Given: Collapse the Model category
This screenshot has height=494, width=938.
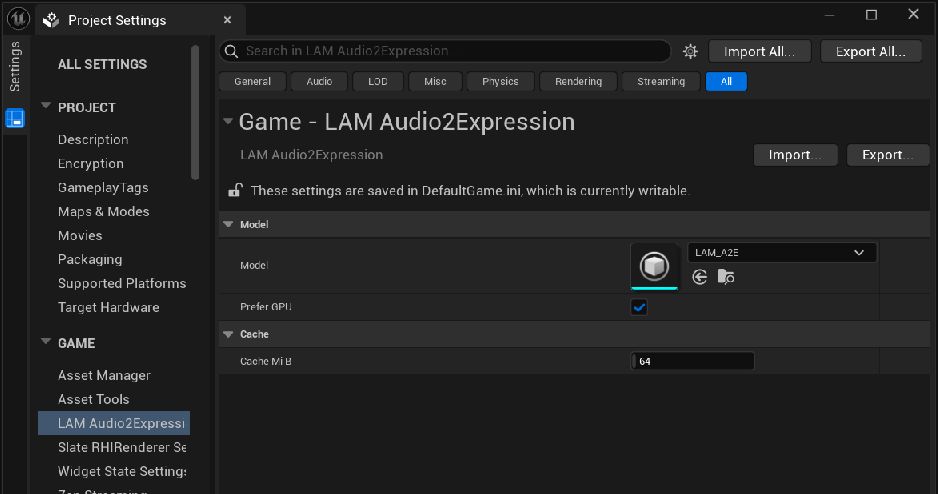Looking at the screenshot, I should (228, 224).
